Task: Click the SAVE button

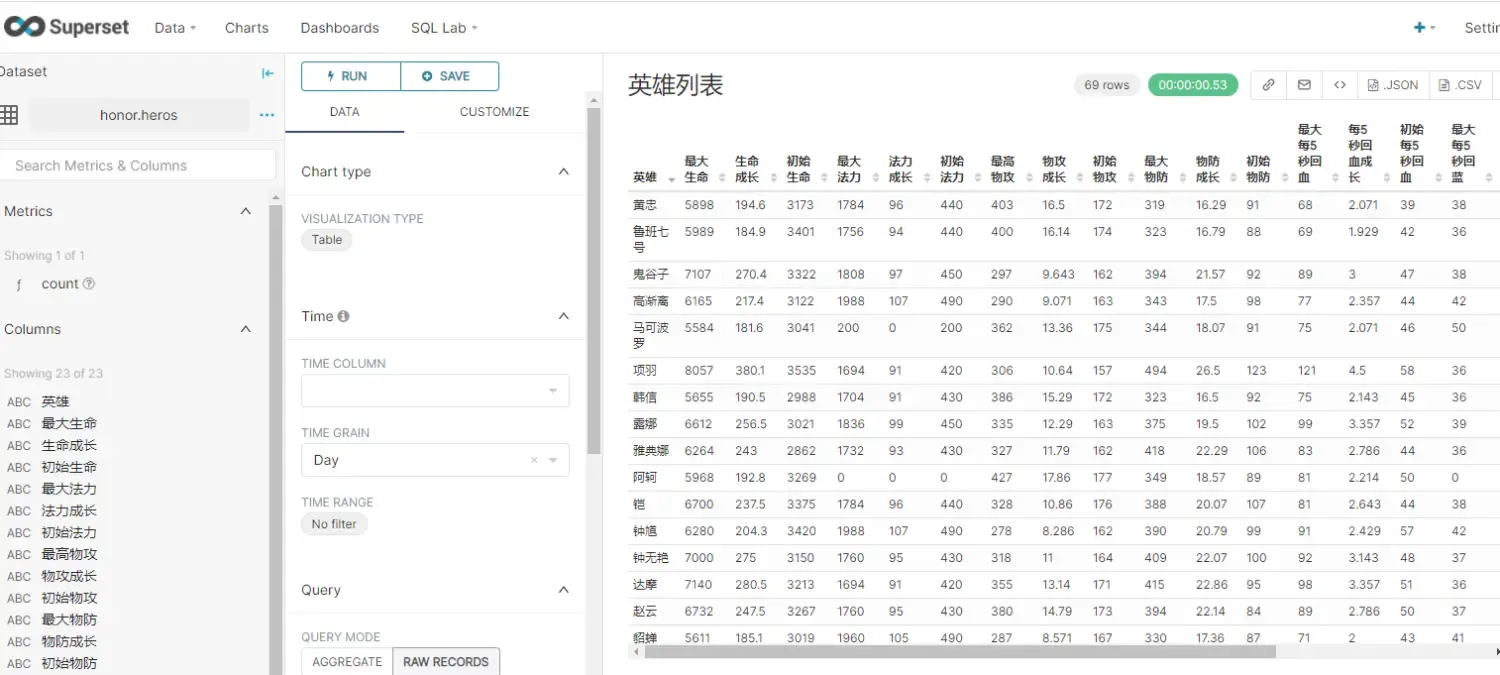Action: tap(449, 75)
